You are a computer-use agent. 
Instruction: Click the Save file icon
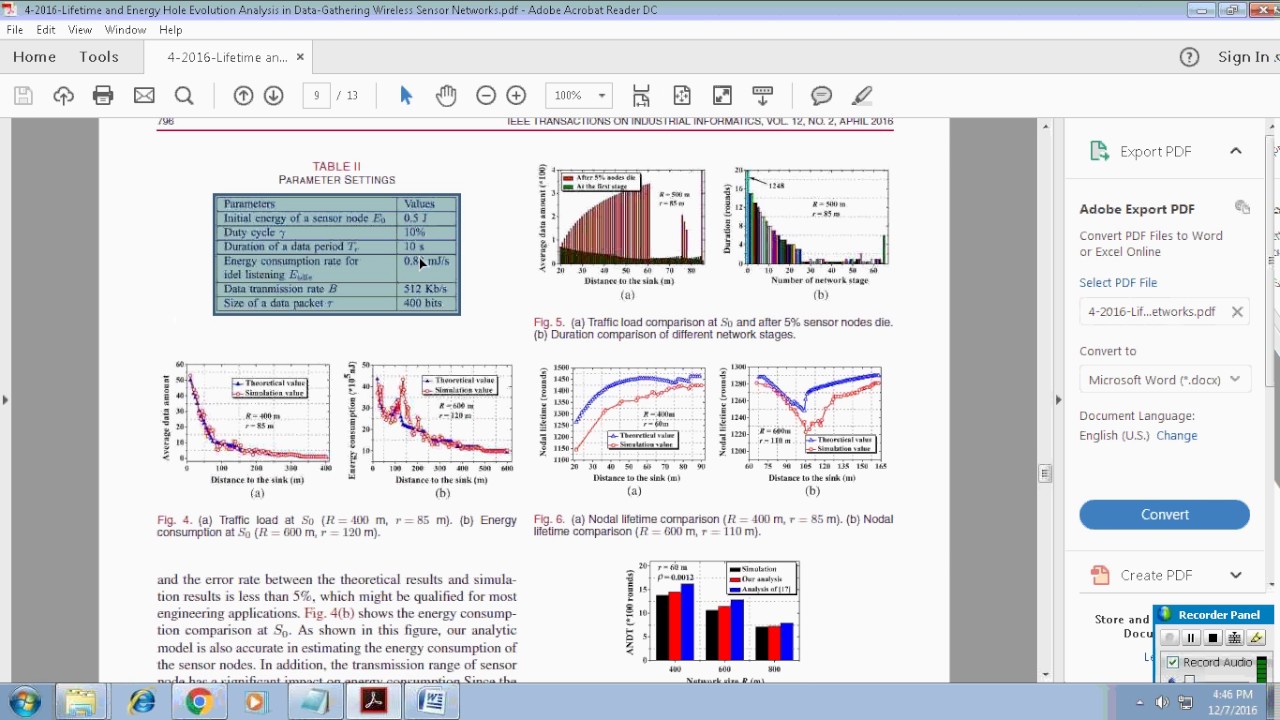(23, 95)
